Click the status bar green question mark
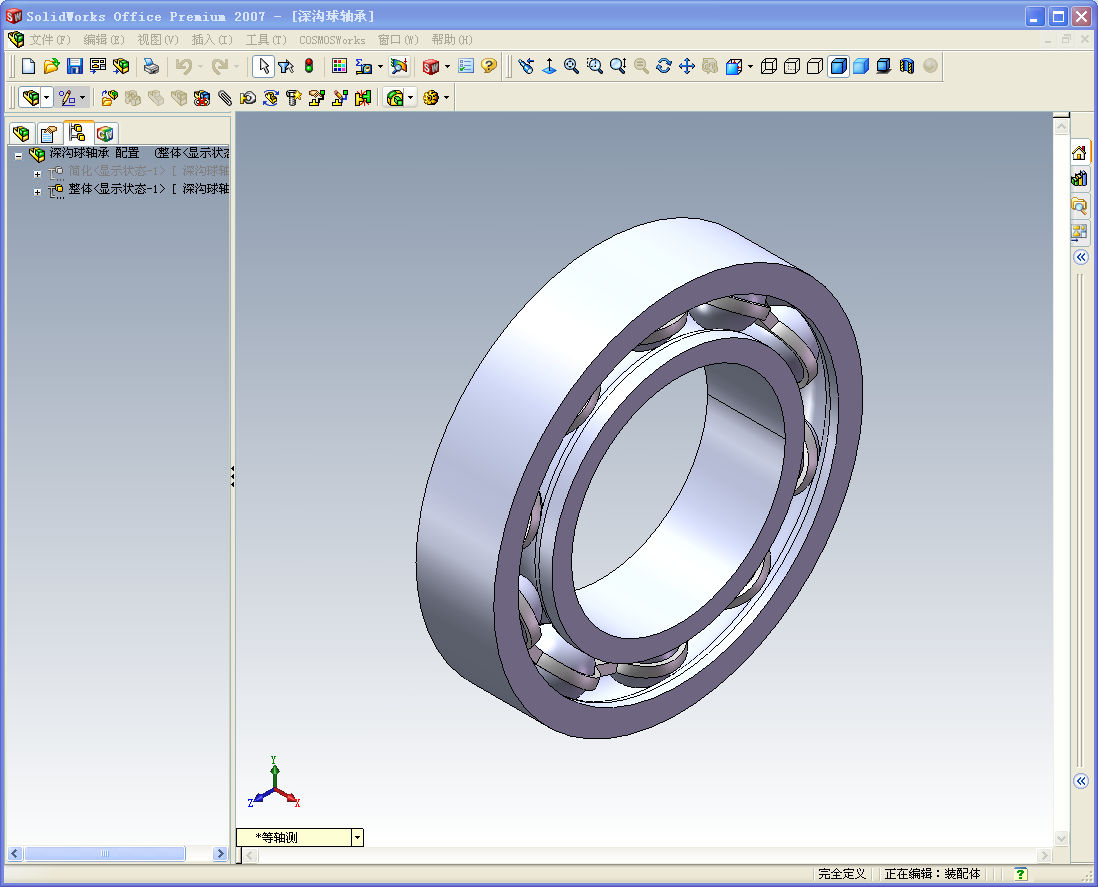Image resolution: width=1098 pixels, height=887 pixels. pos(1020,874)
